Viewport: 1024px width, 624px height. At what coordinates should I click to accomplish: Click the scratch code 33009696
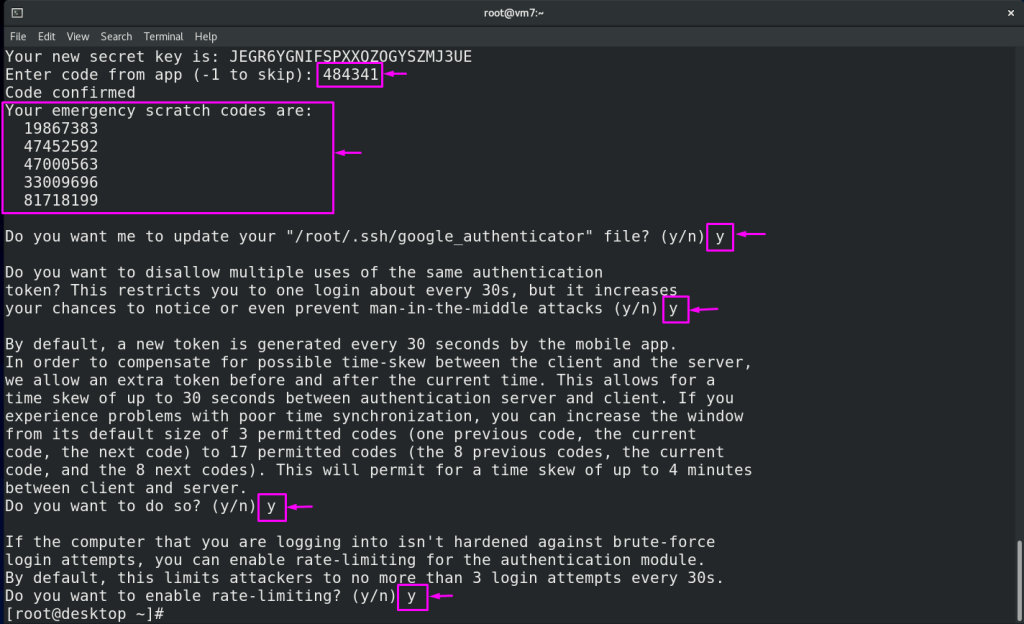61,183
